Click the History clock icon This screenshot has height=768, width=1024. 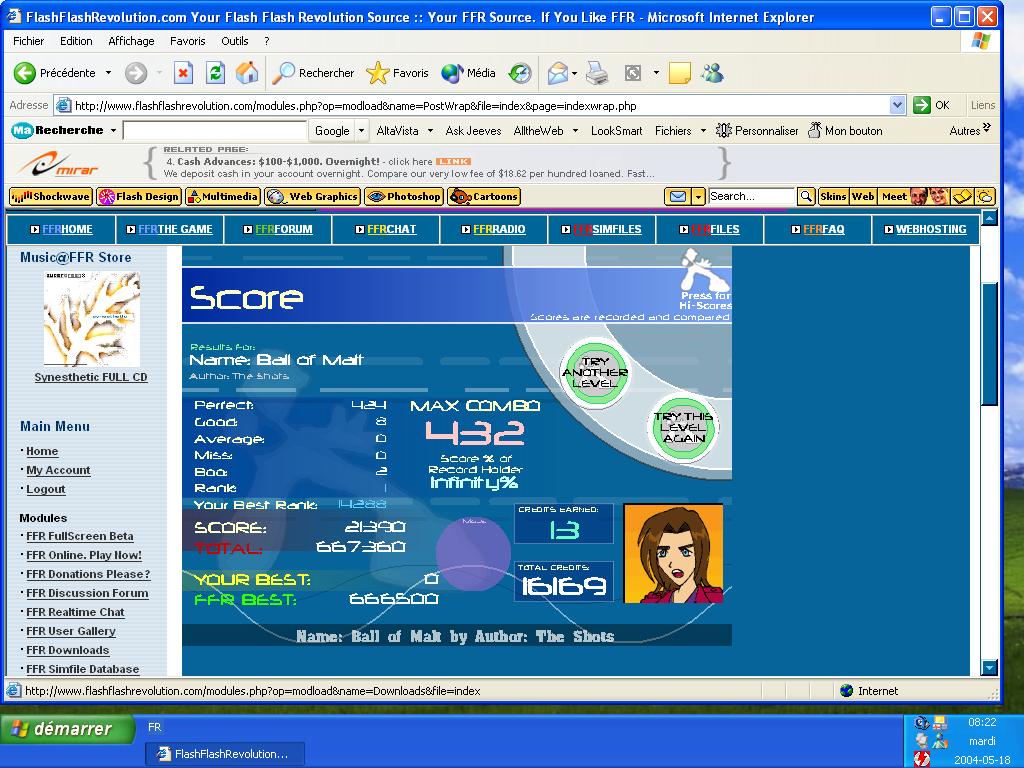[520, 73]
